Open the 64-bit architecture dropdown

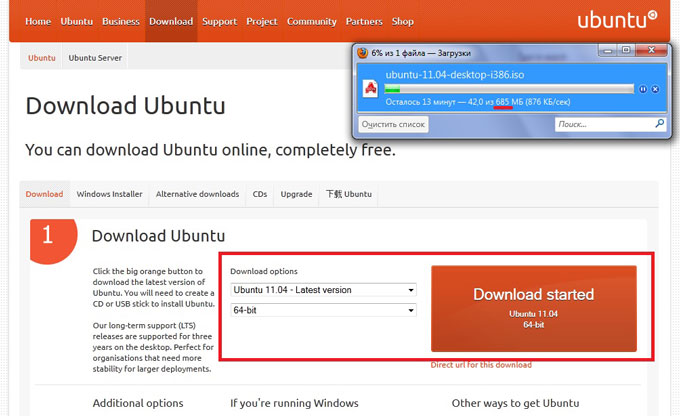(x=323, y=310)
